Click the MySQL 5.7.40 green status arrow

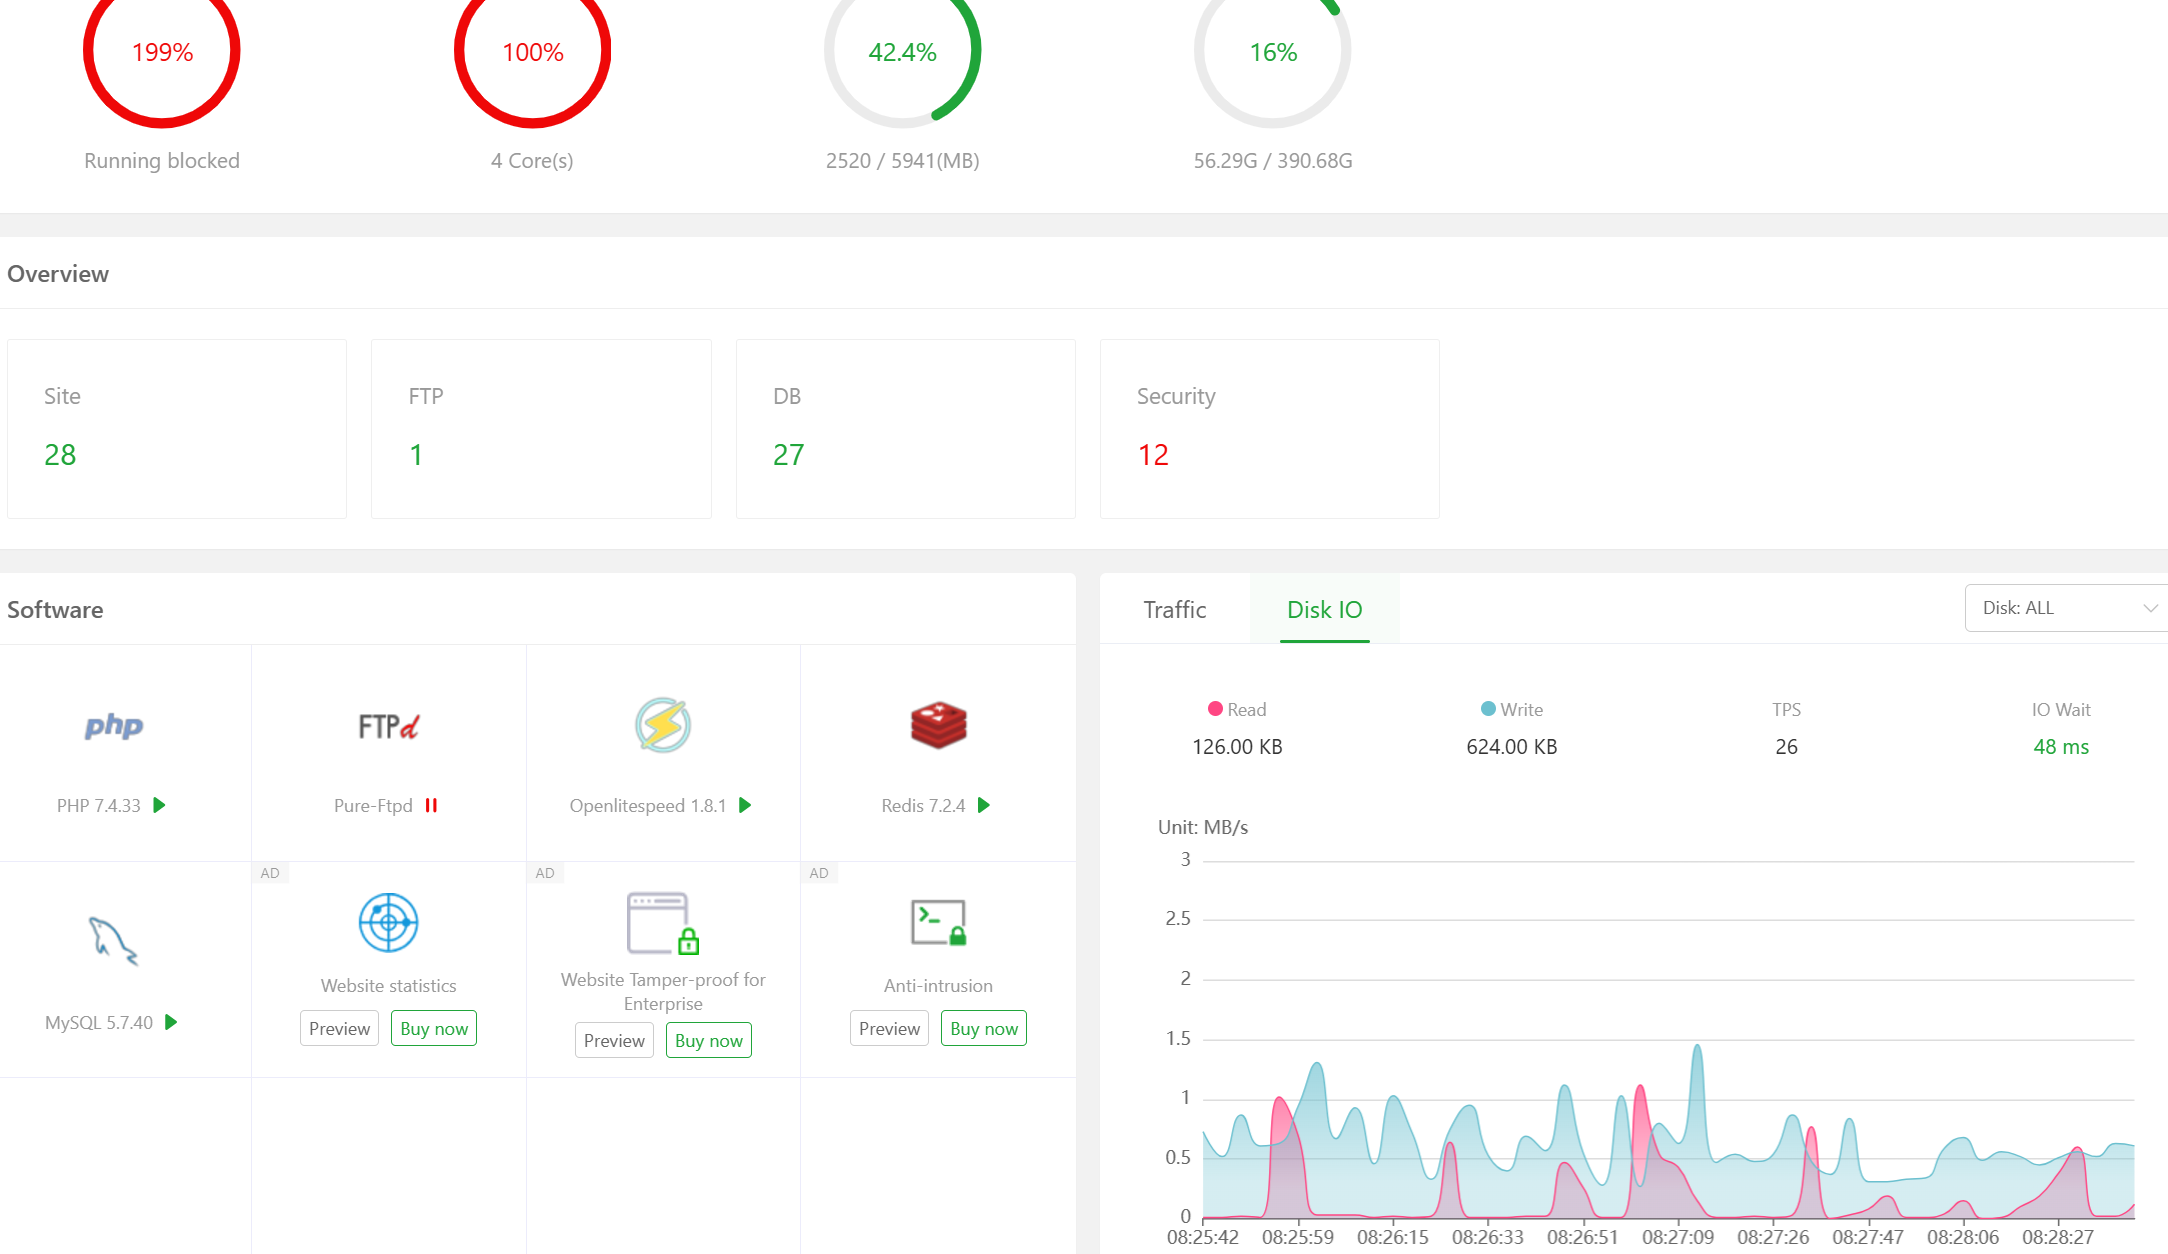[x=171, y=1022]
